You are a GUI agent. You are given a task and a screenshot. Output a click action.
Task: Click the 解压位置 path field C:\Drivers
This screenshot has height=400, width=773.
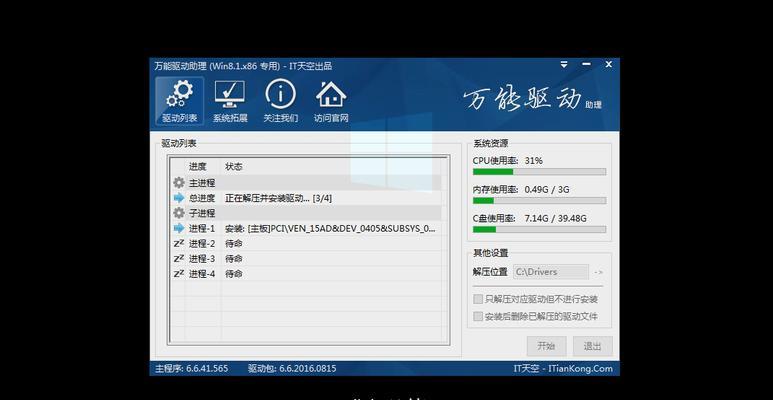(x=551, y=272)
